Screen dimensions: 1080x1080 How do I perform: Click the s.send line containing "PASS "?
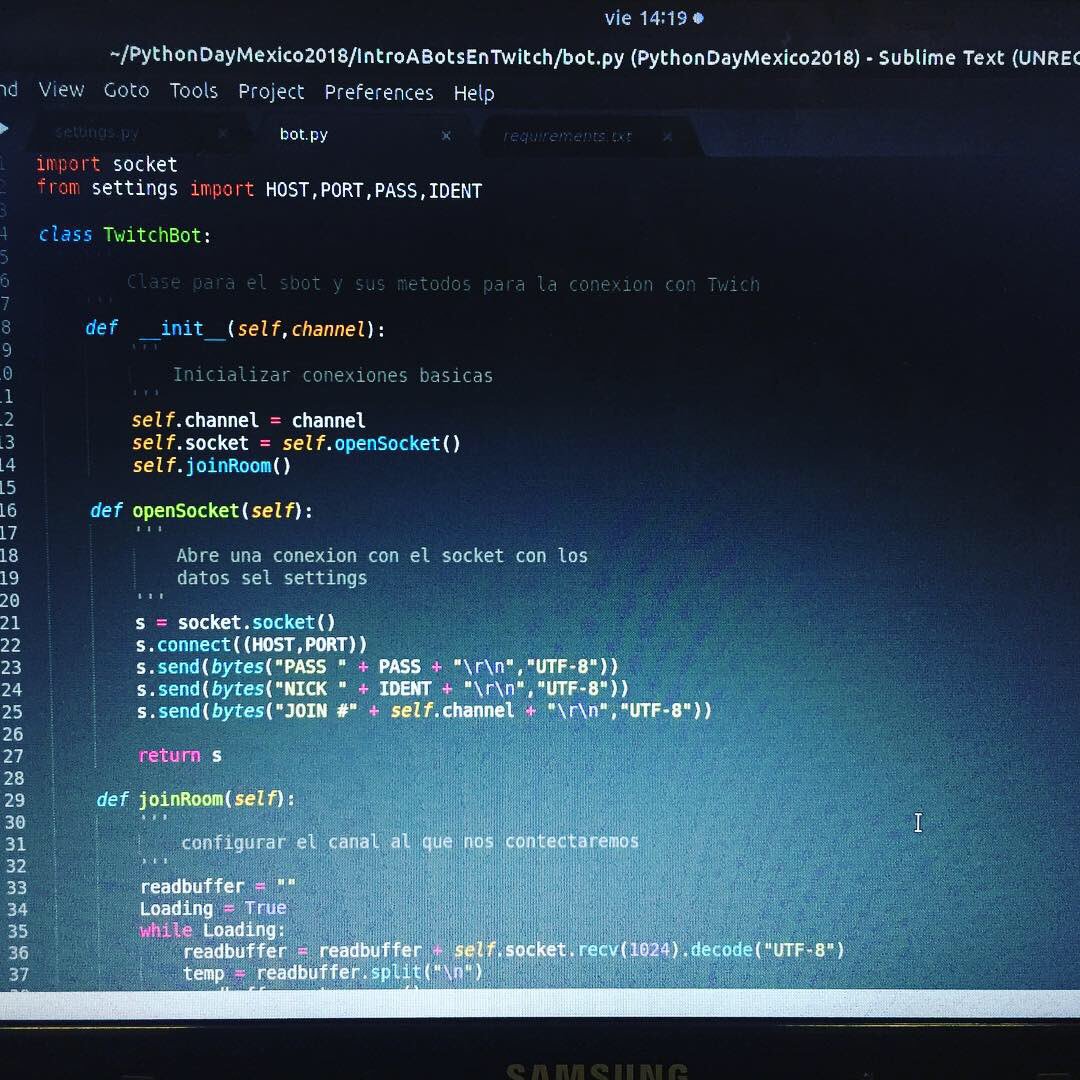pos(377,667)
